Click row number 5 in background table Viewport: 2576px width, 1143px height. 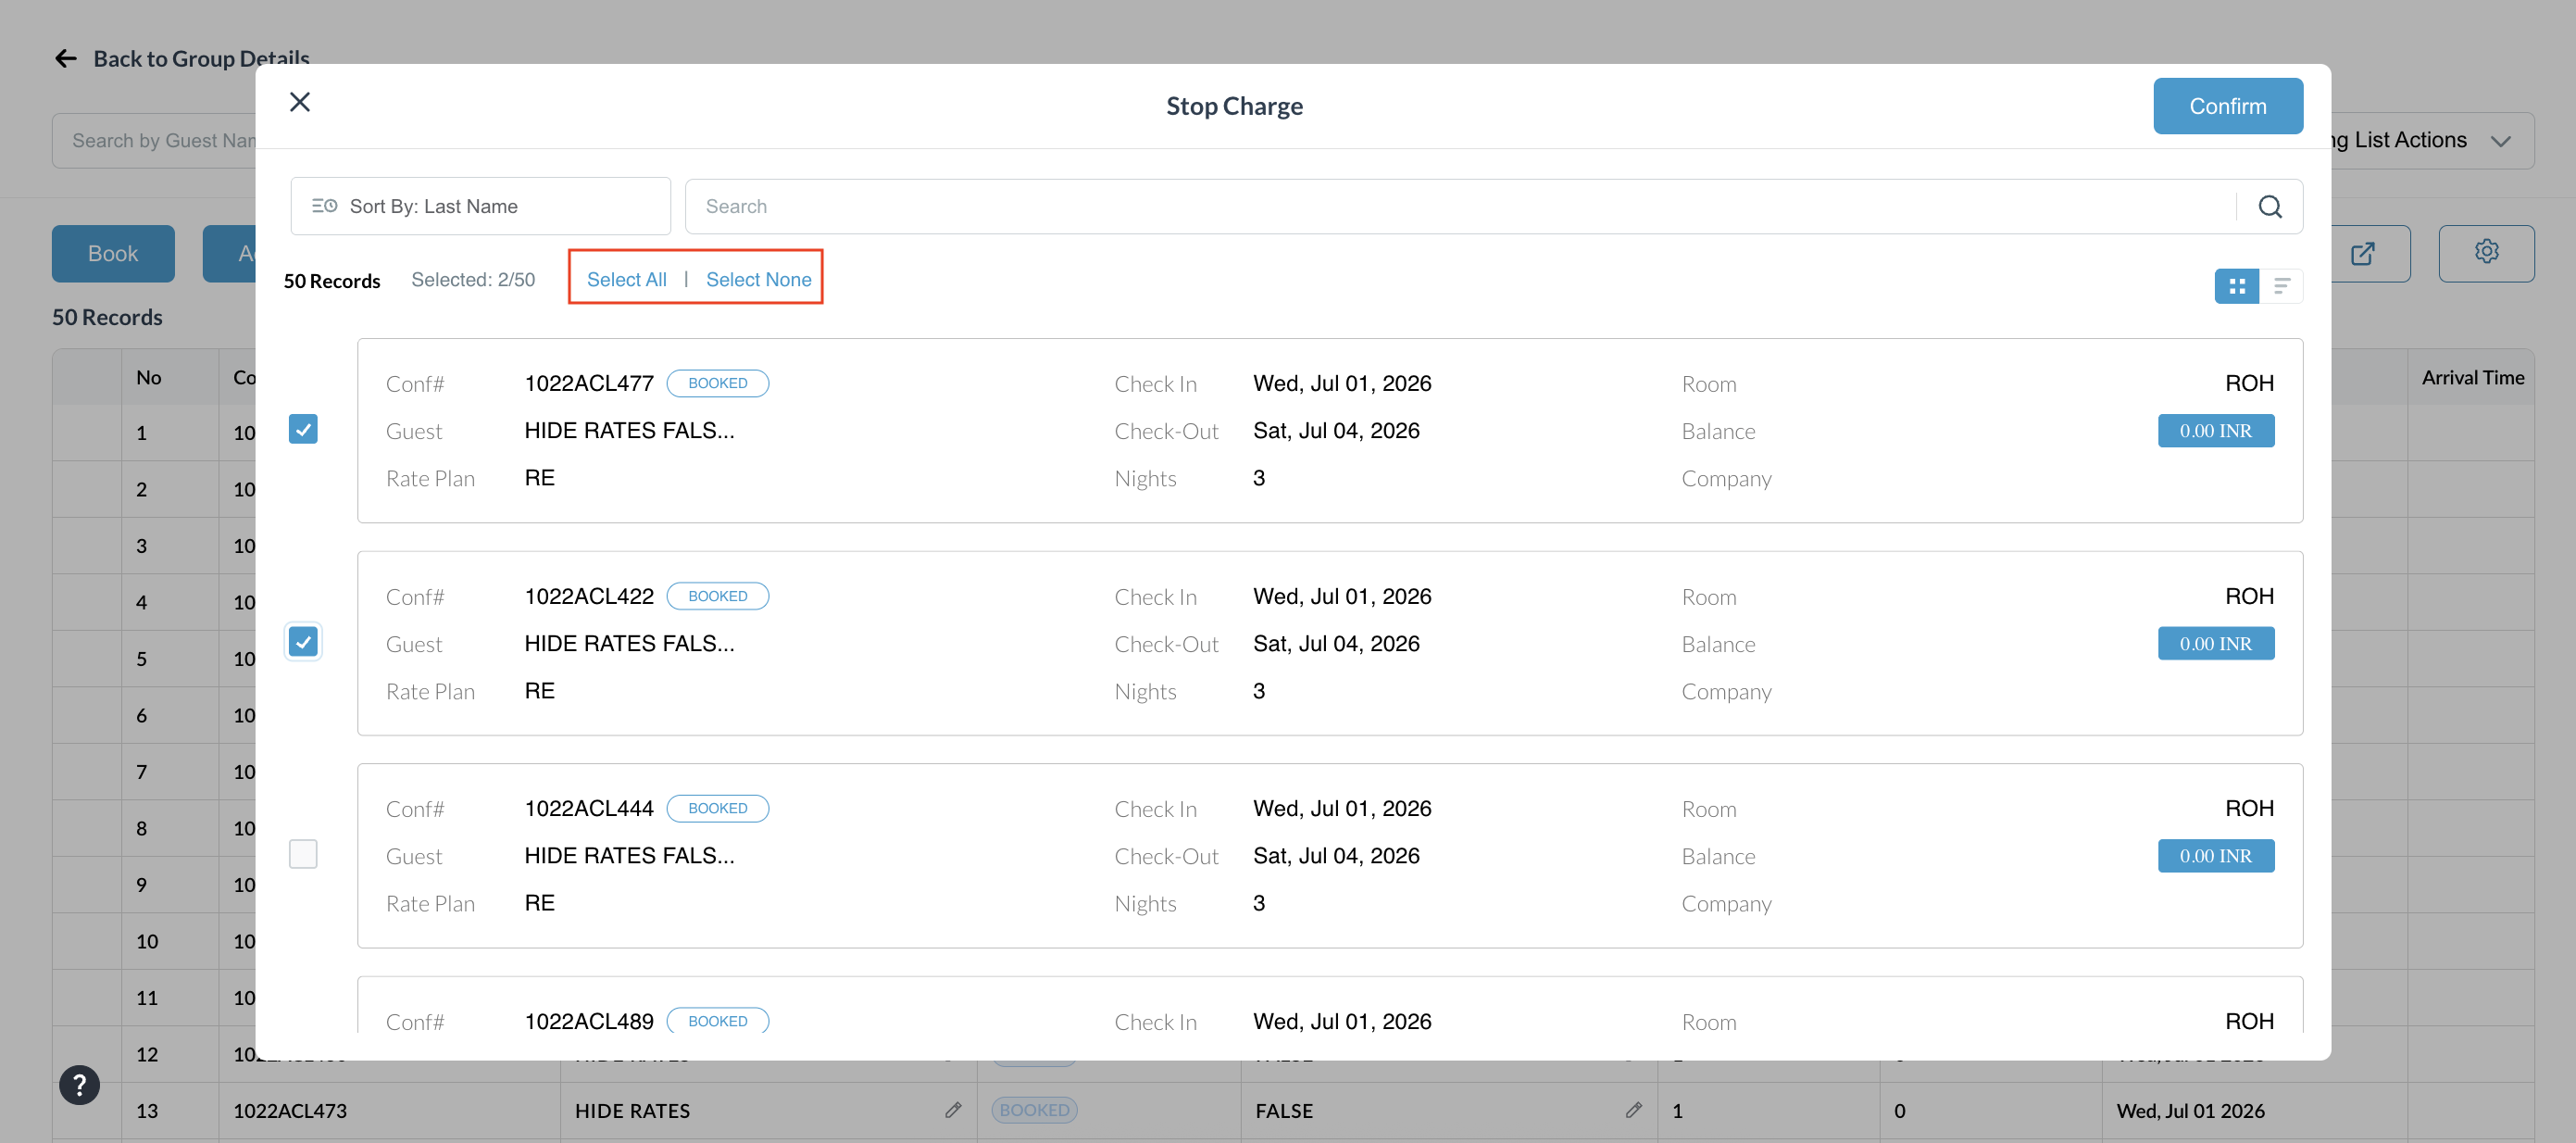[x=141, y=659]
